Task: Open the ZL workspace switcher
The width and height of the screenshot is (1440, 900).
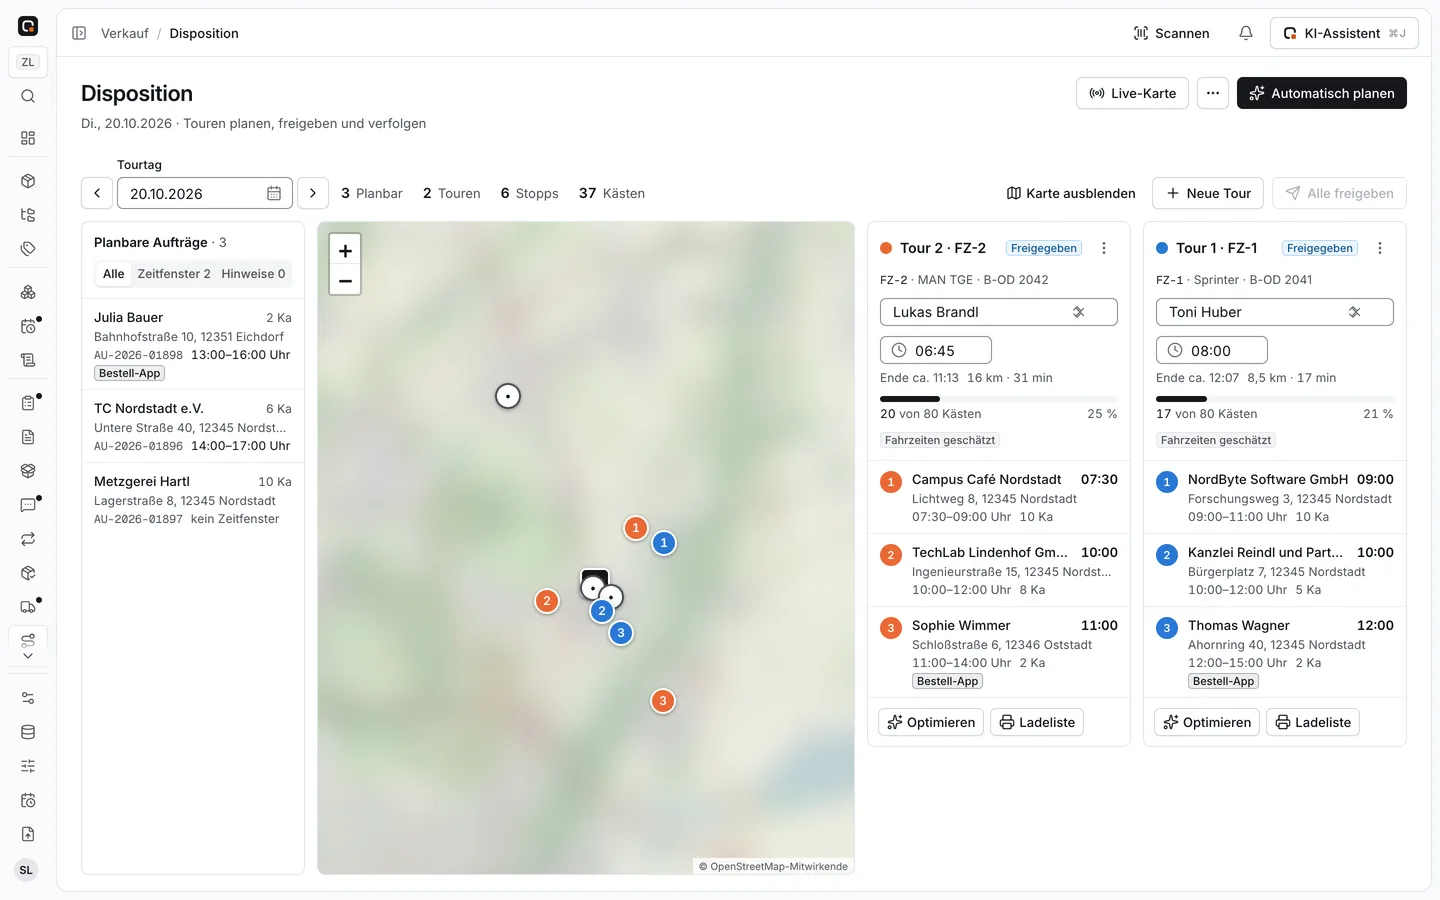Action: point(28,62)
